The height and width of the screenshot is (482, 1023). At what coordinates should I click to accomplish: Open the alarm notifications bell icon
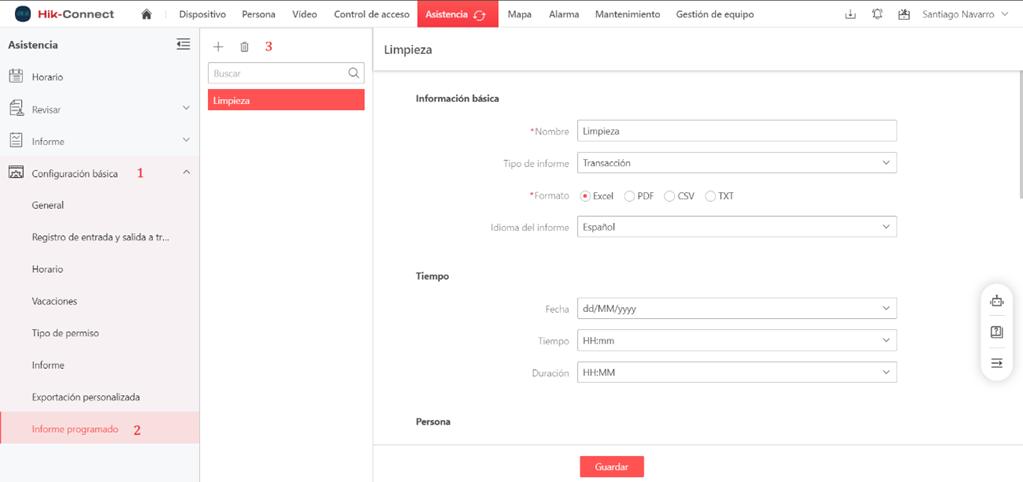[877, 15]
